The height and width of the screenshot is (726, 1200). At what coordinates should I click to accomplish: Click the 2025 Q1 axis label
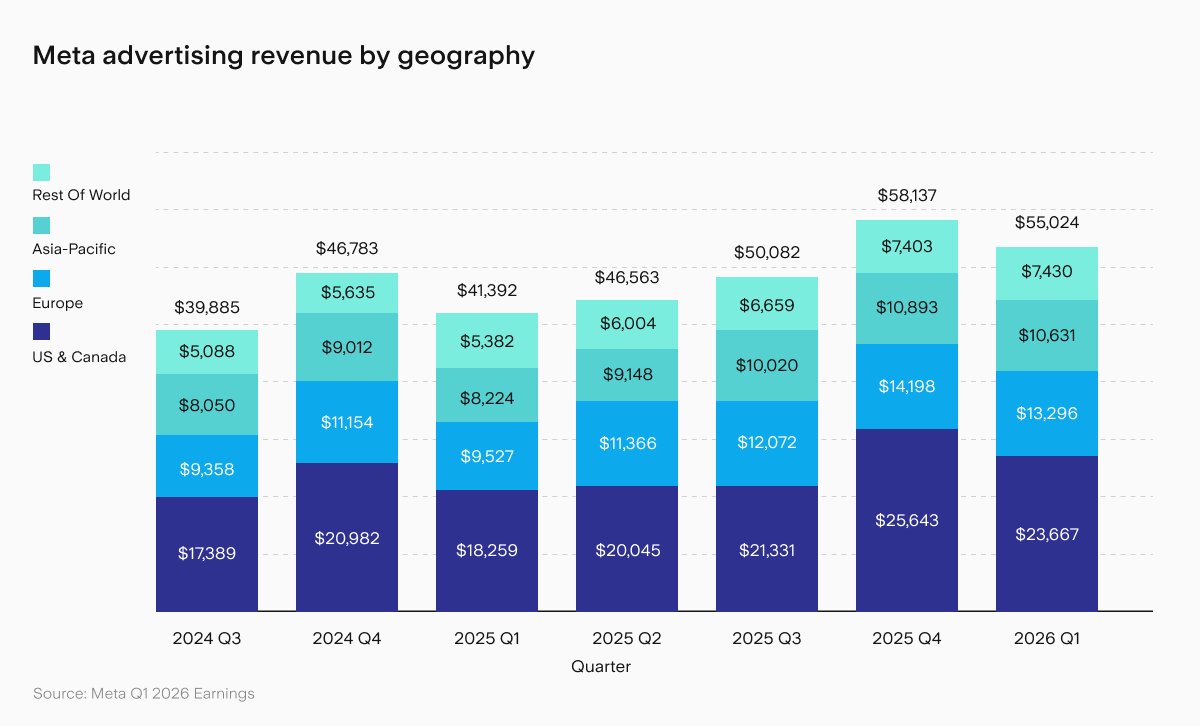click(x=487, y=638)
